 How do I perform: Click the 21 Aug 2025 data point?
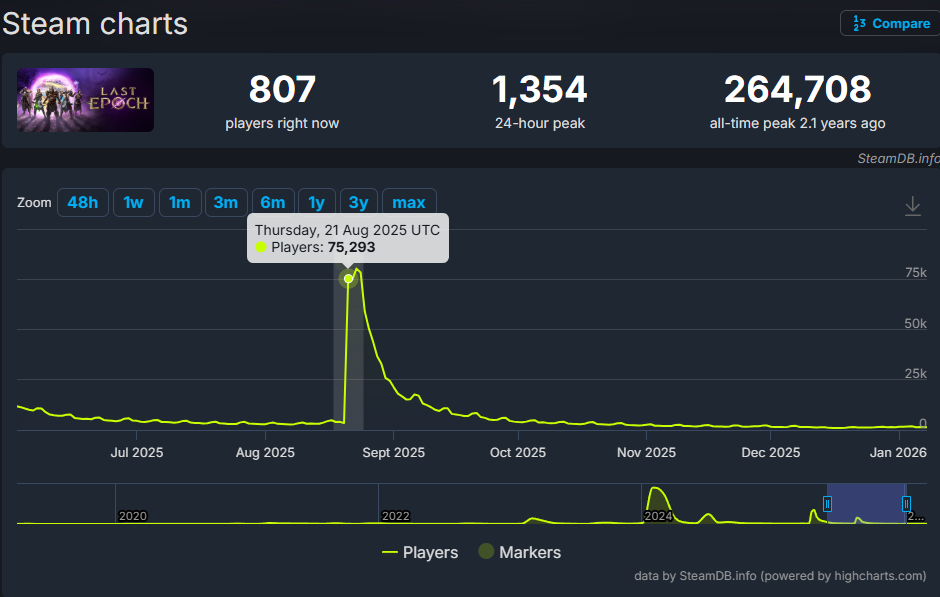[x=348, y=278]
